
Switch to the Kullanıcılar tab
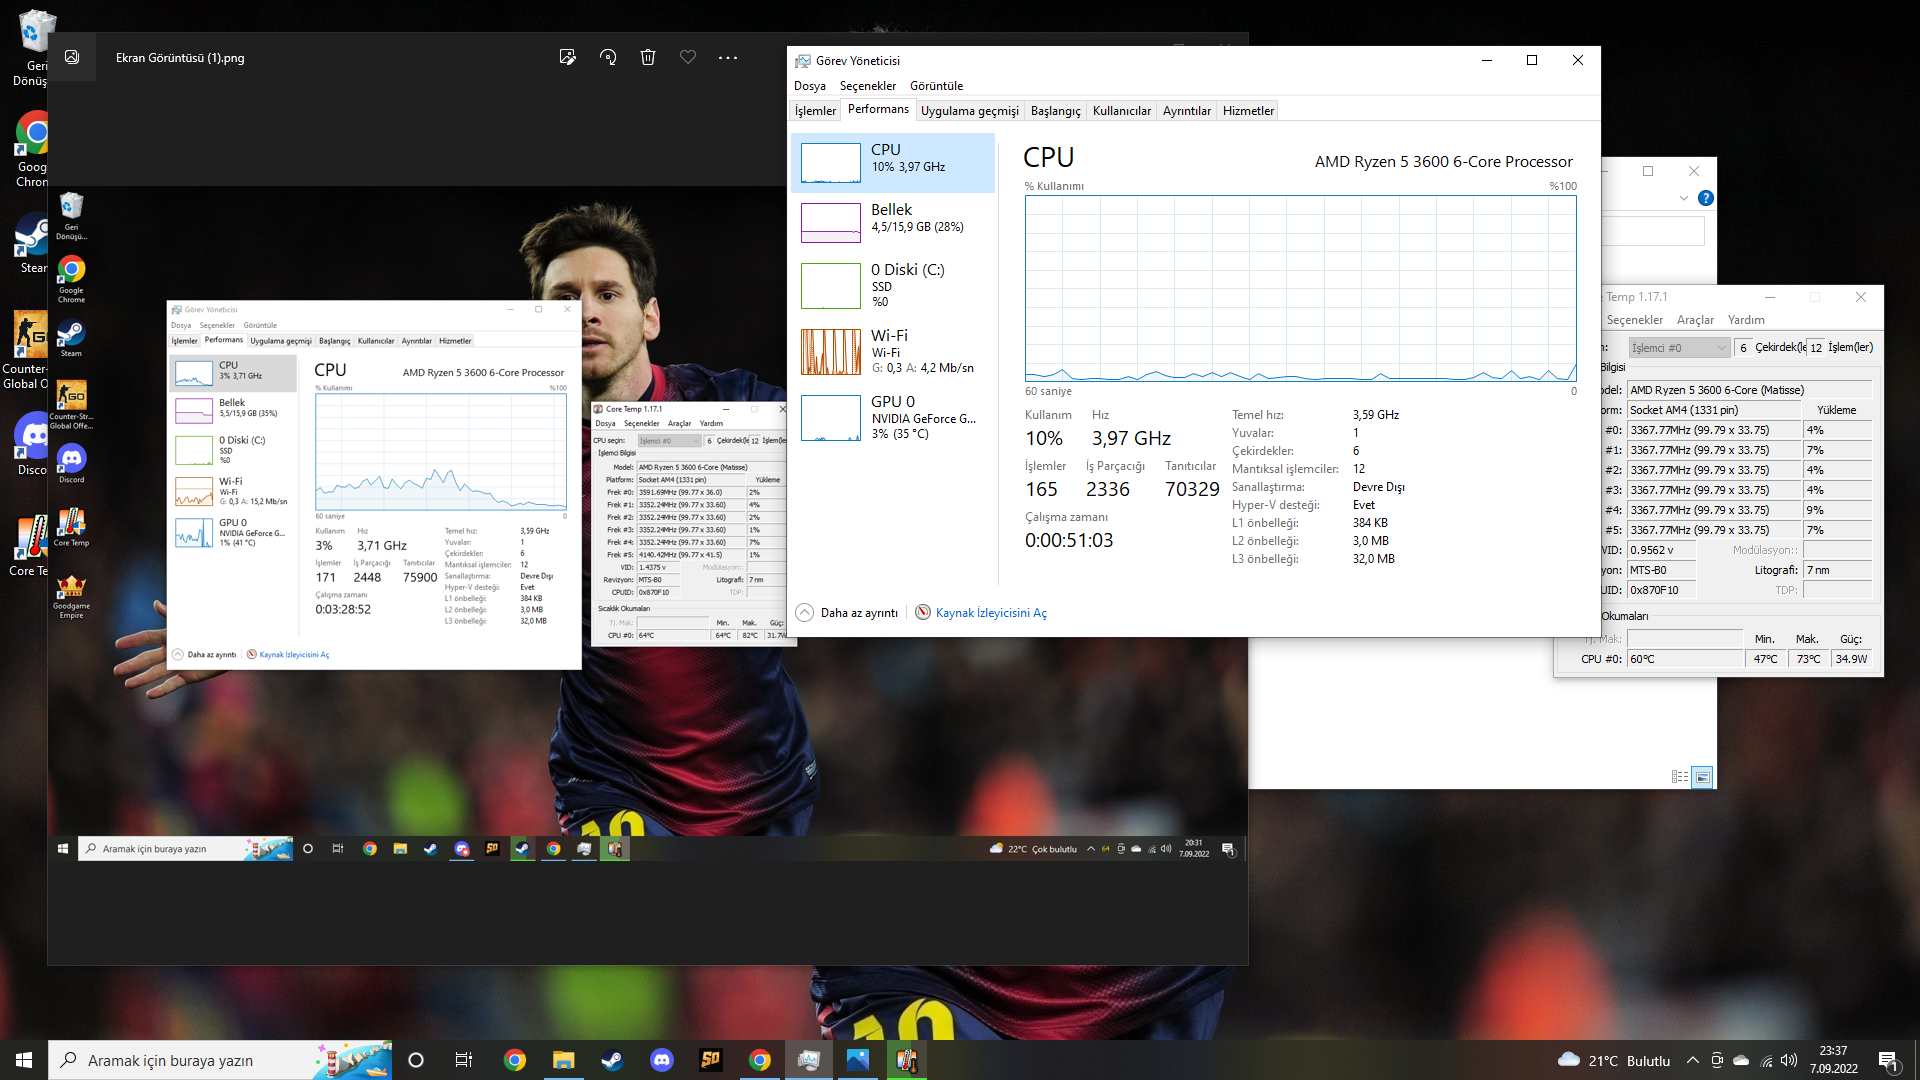point(1122,111)
